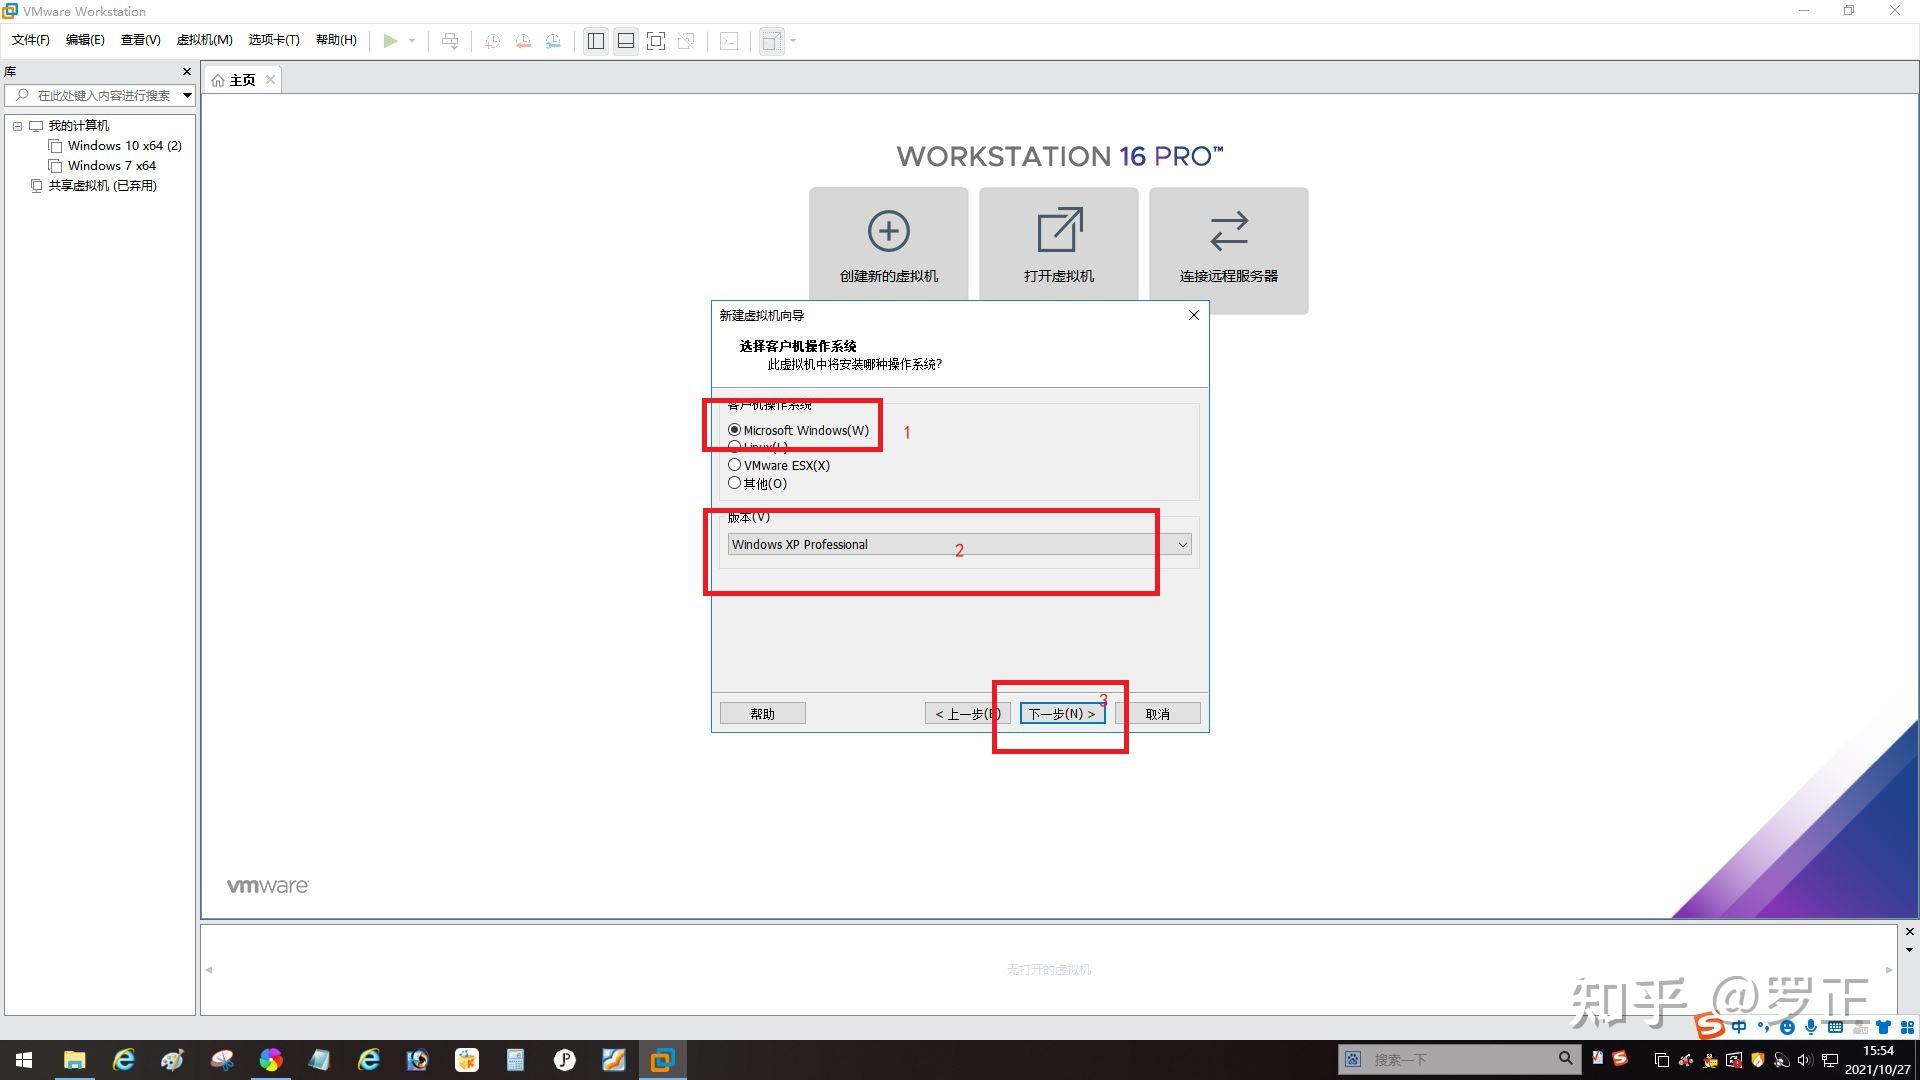Select the Microsoft Windows(W) radio button
This screenshot has height=1080, width=1920.
pyautogui.click(x=735, y=430)
